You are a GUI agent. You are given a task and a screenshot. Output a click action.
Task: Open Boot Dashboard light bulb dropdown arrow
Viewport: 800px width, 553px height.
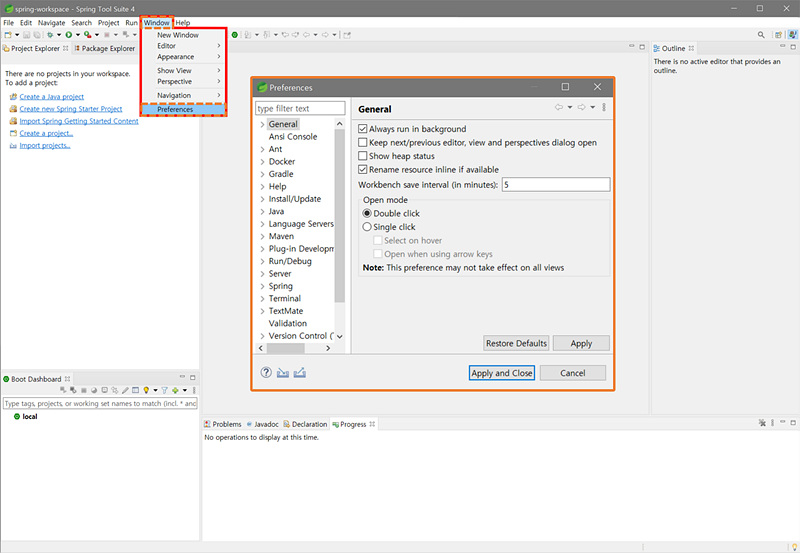tap(155, 390)
